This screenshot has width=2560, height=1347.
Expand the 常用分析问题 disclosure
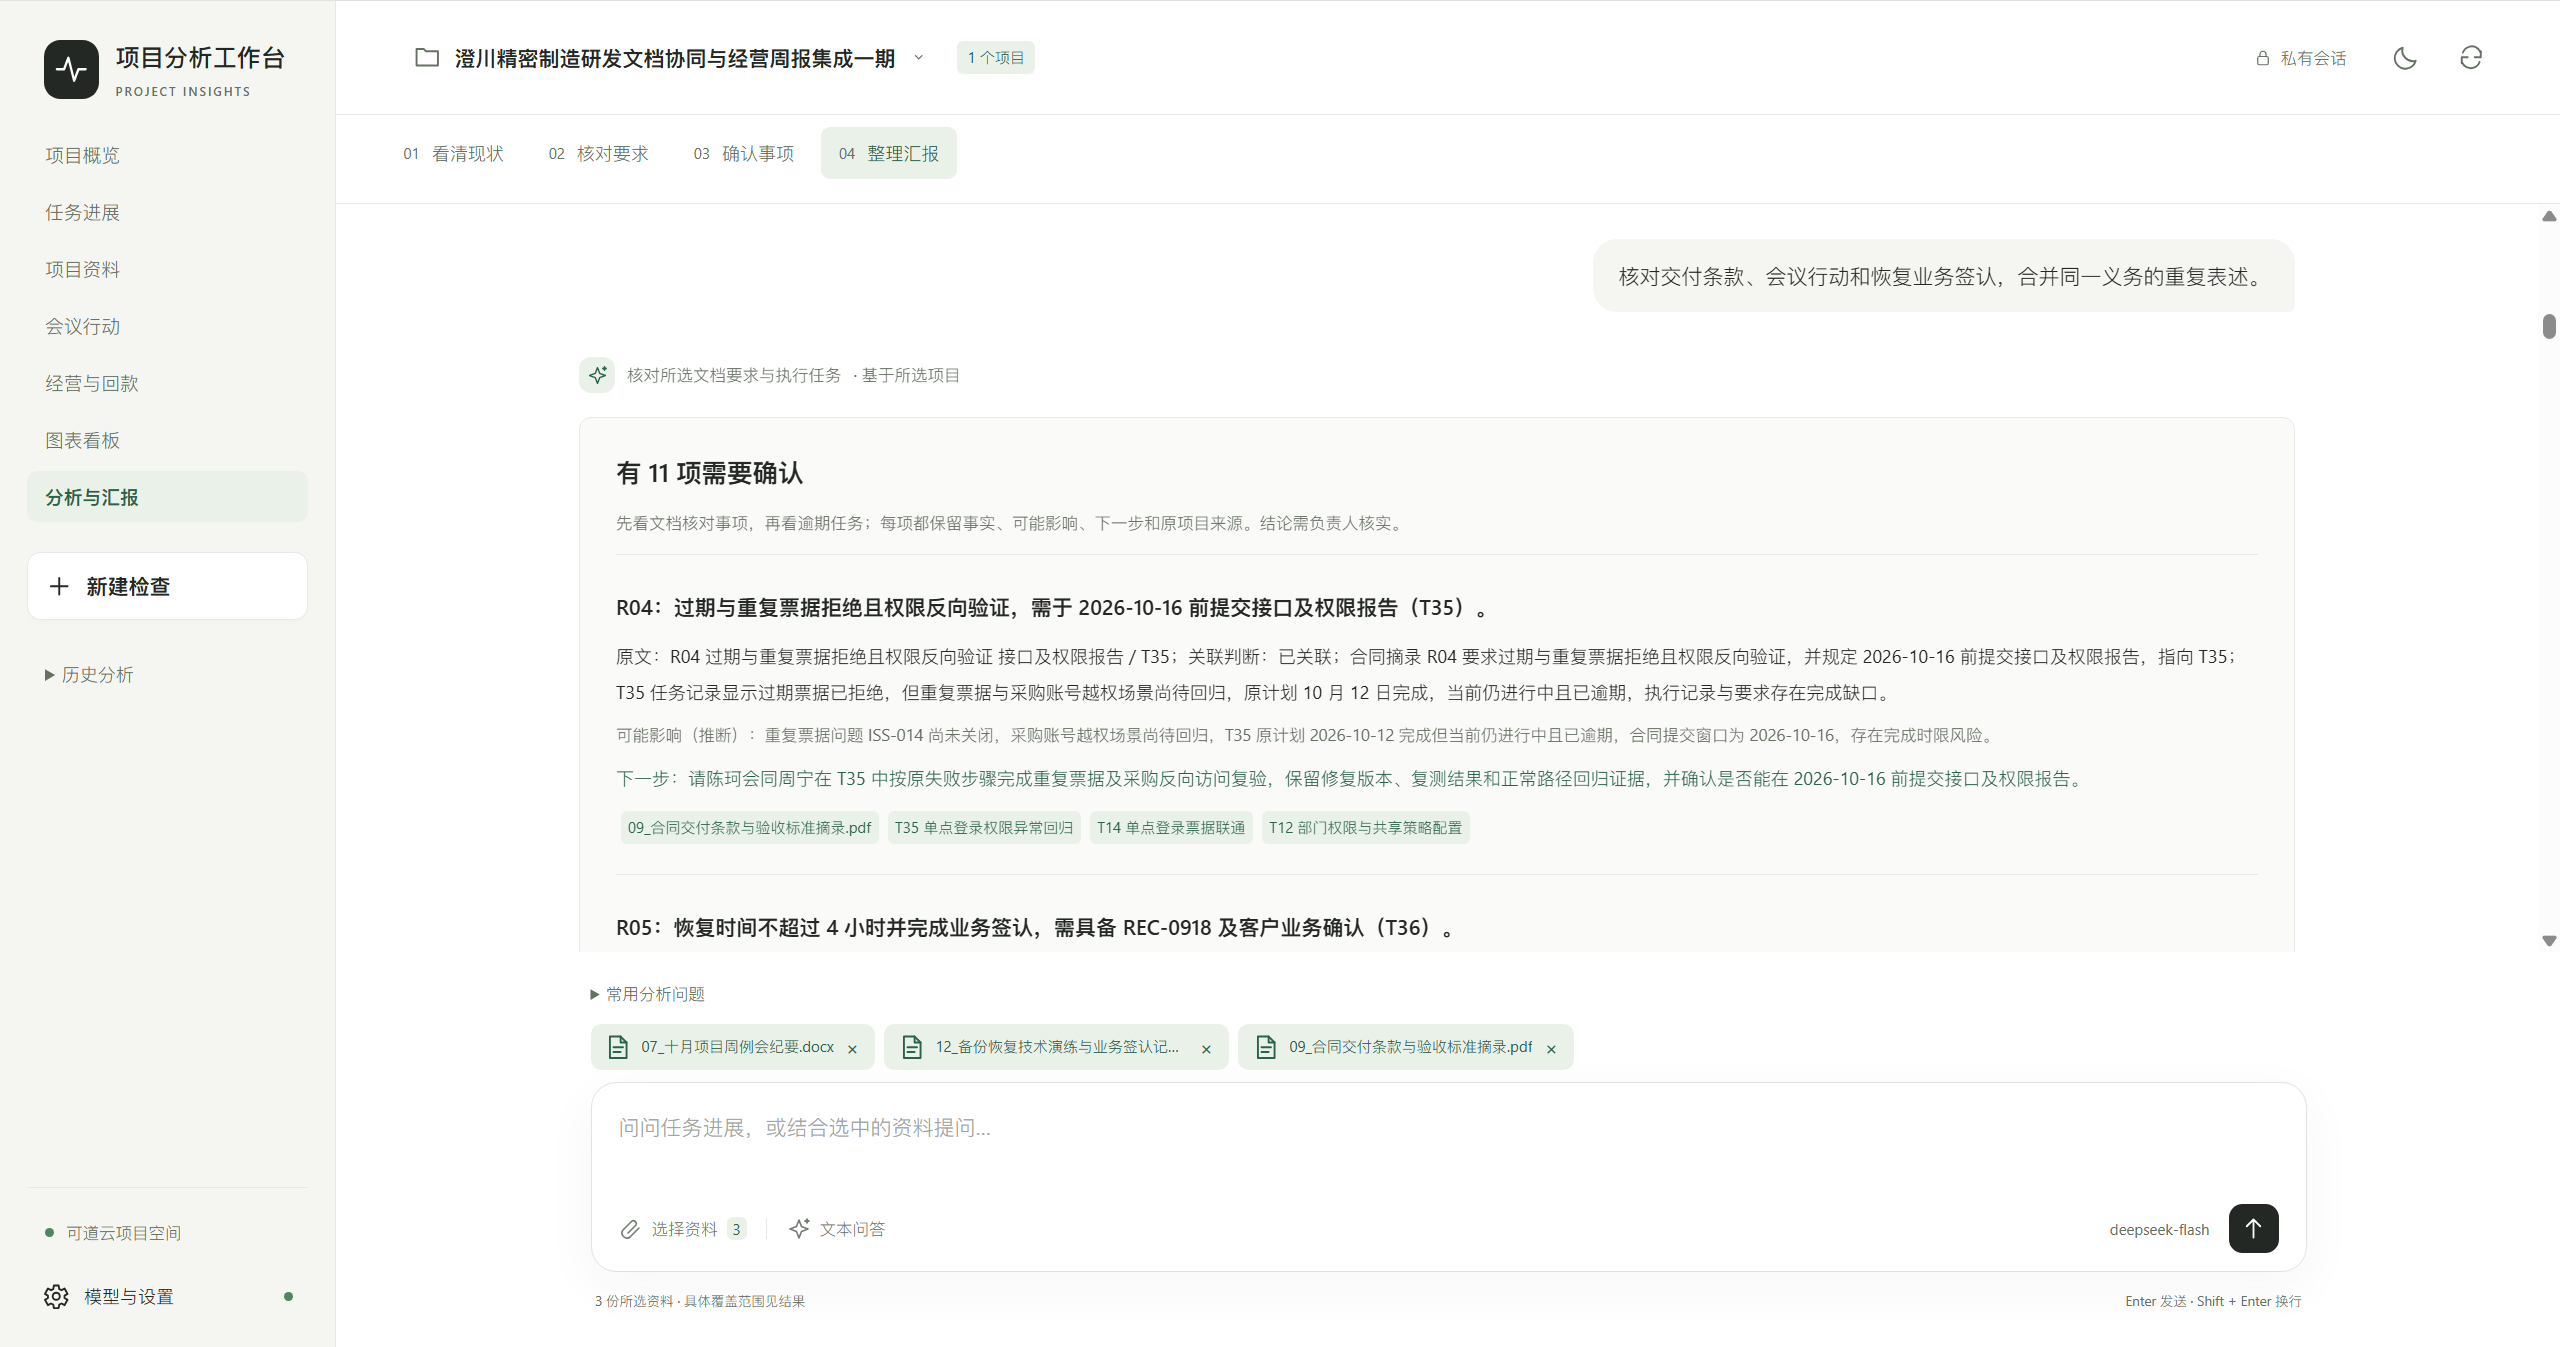click(x=648, y=994)
